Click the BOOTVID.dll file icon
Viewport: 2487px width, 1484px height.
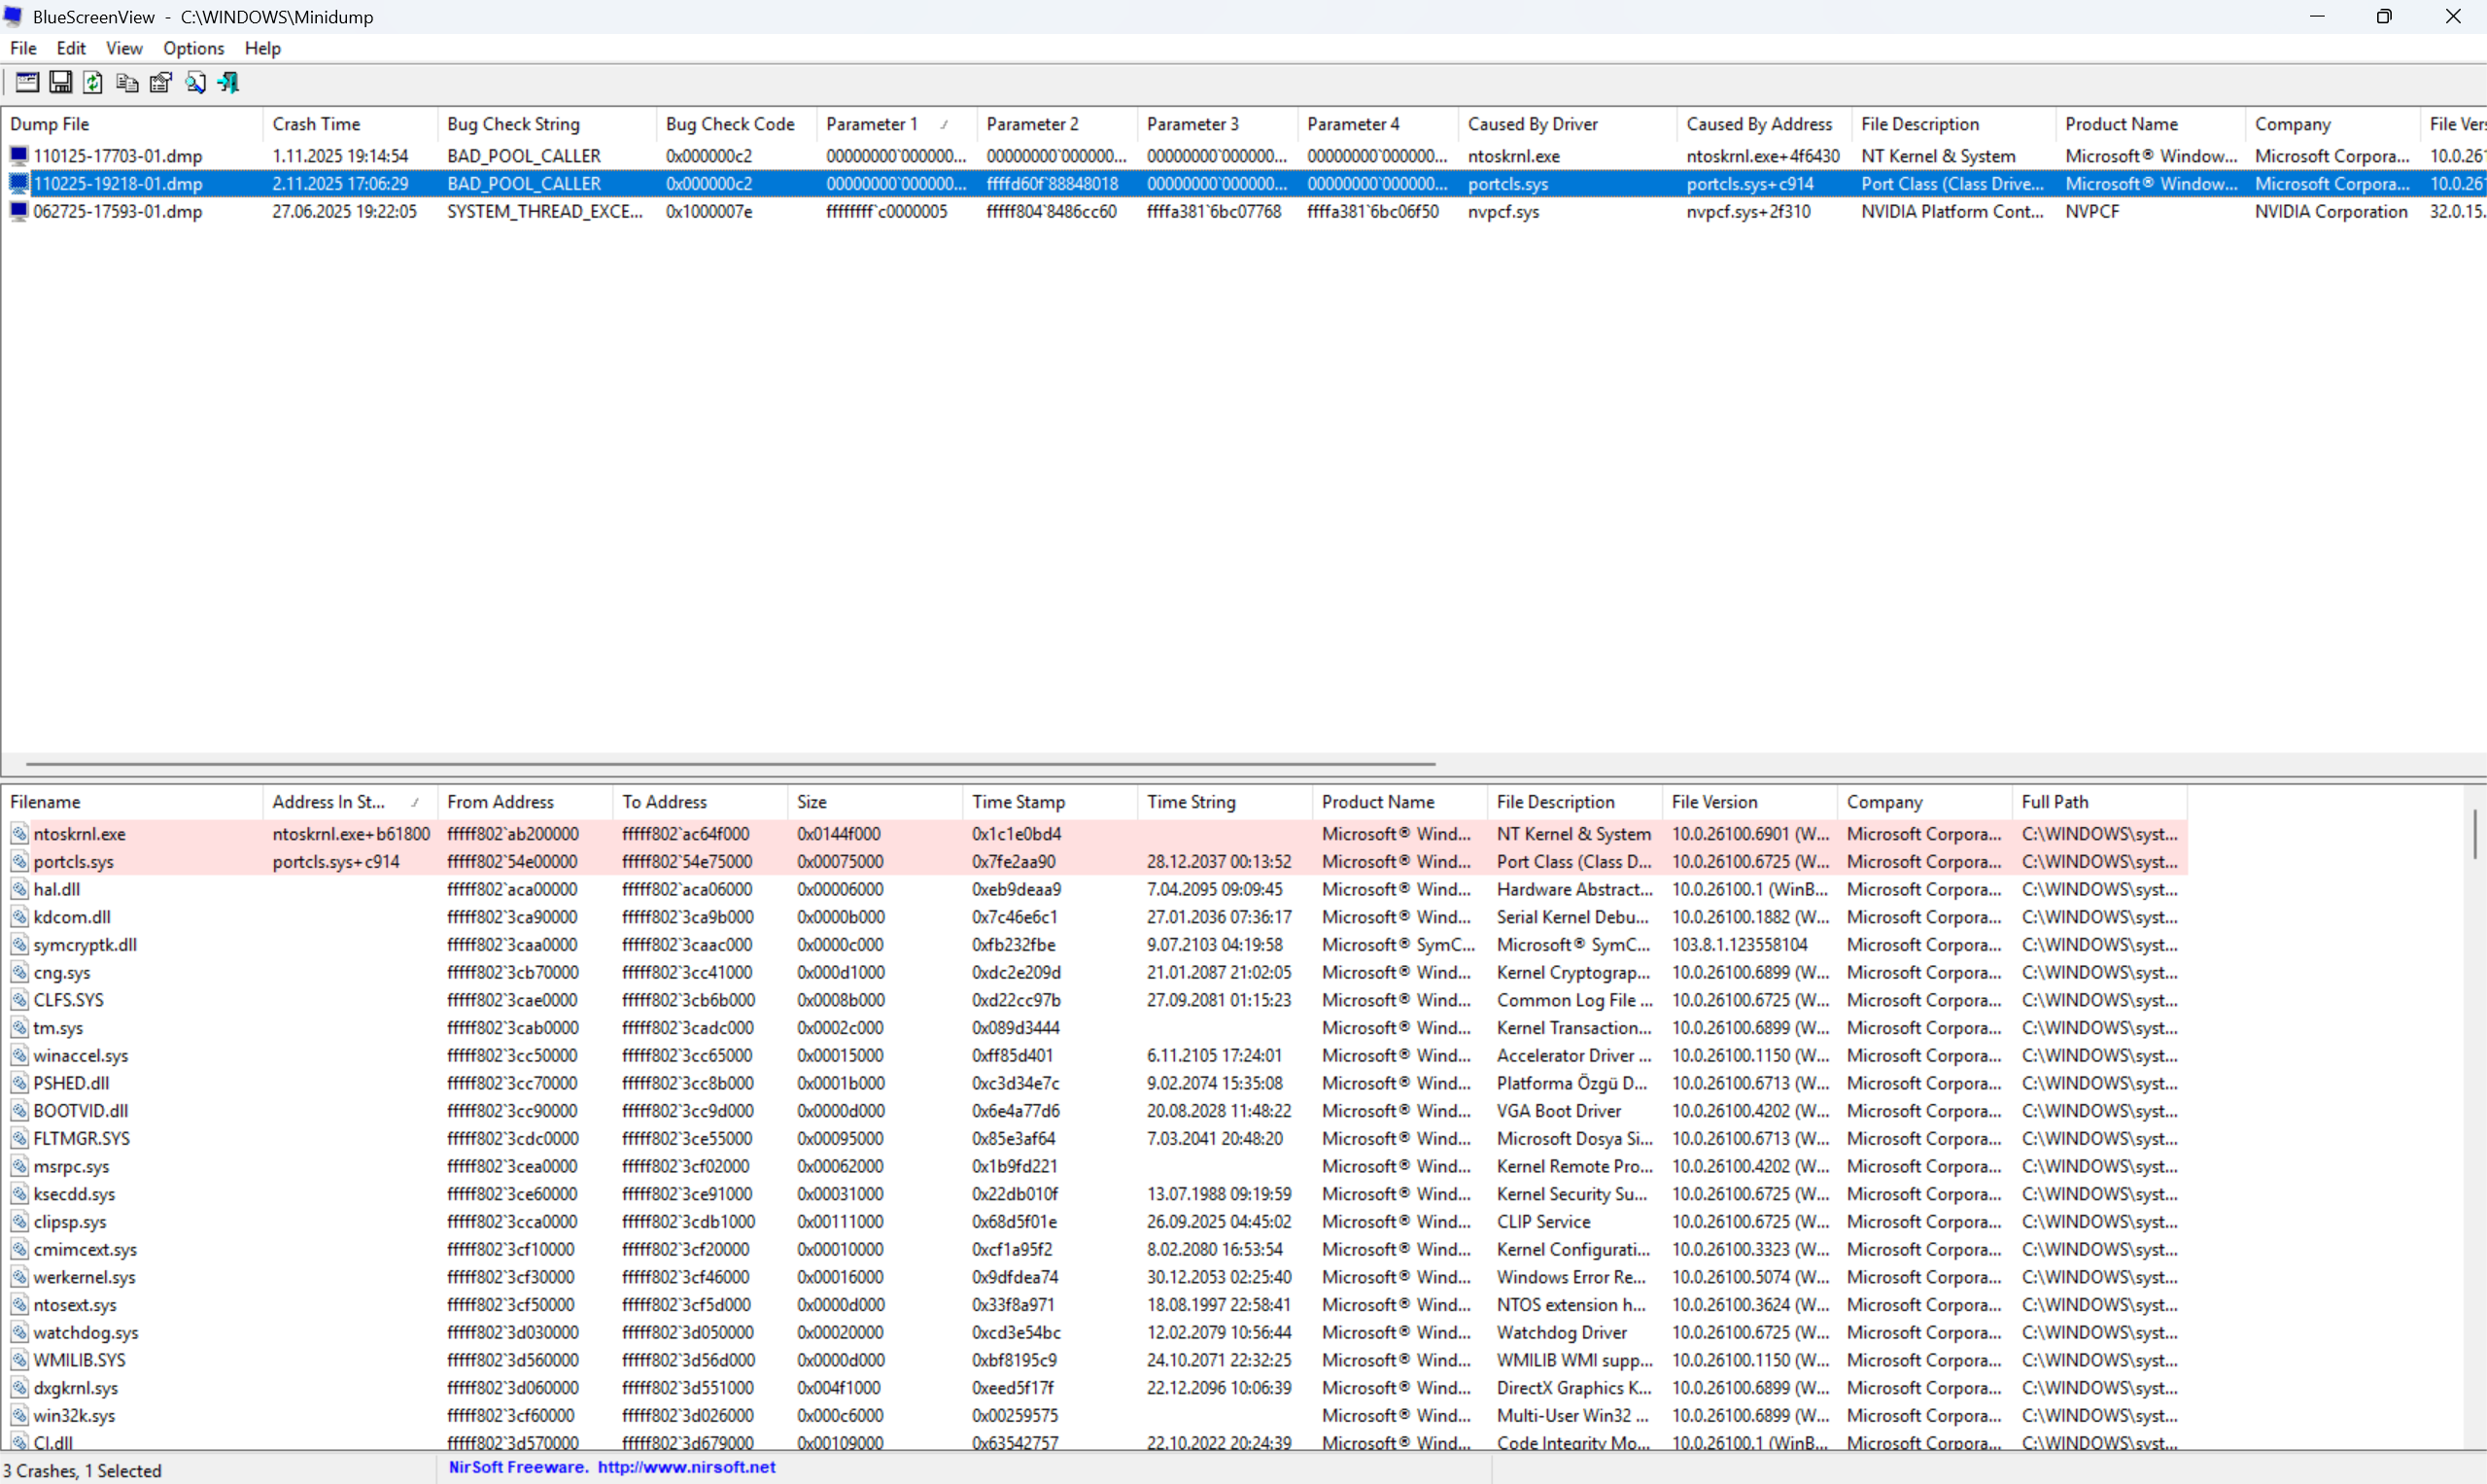pyautogui.click(x=19, y=1111)
